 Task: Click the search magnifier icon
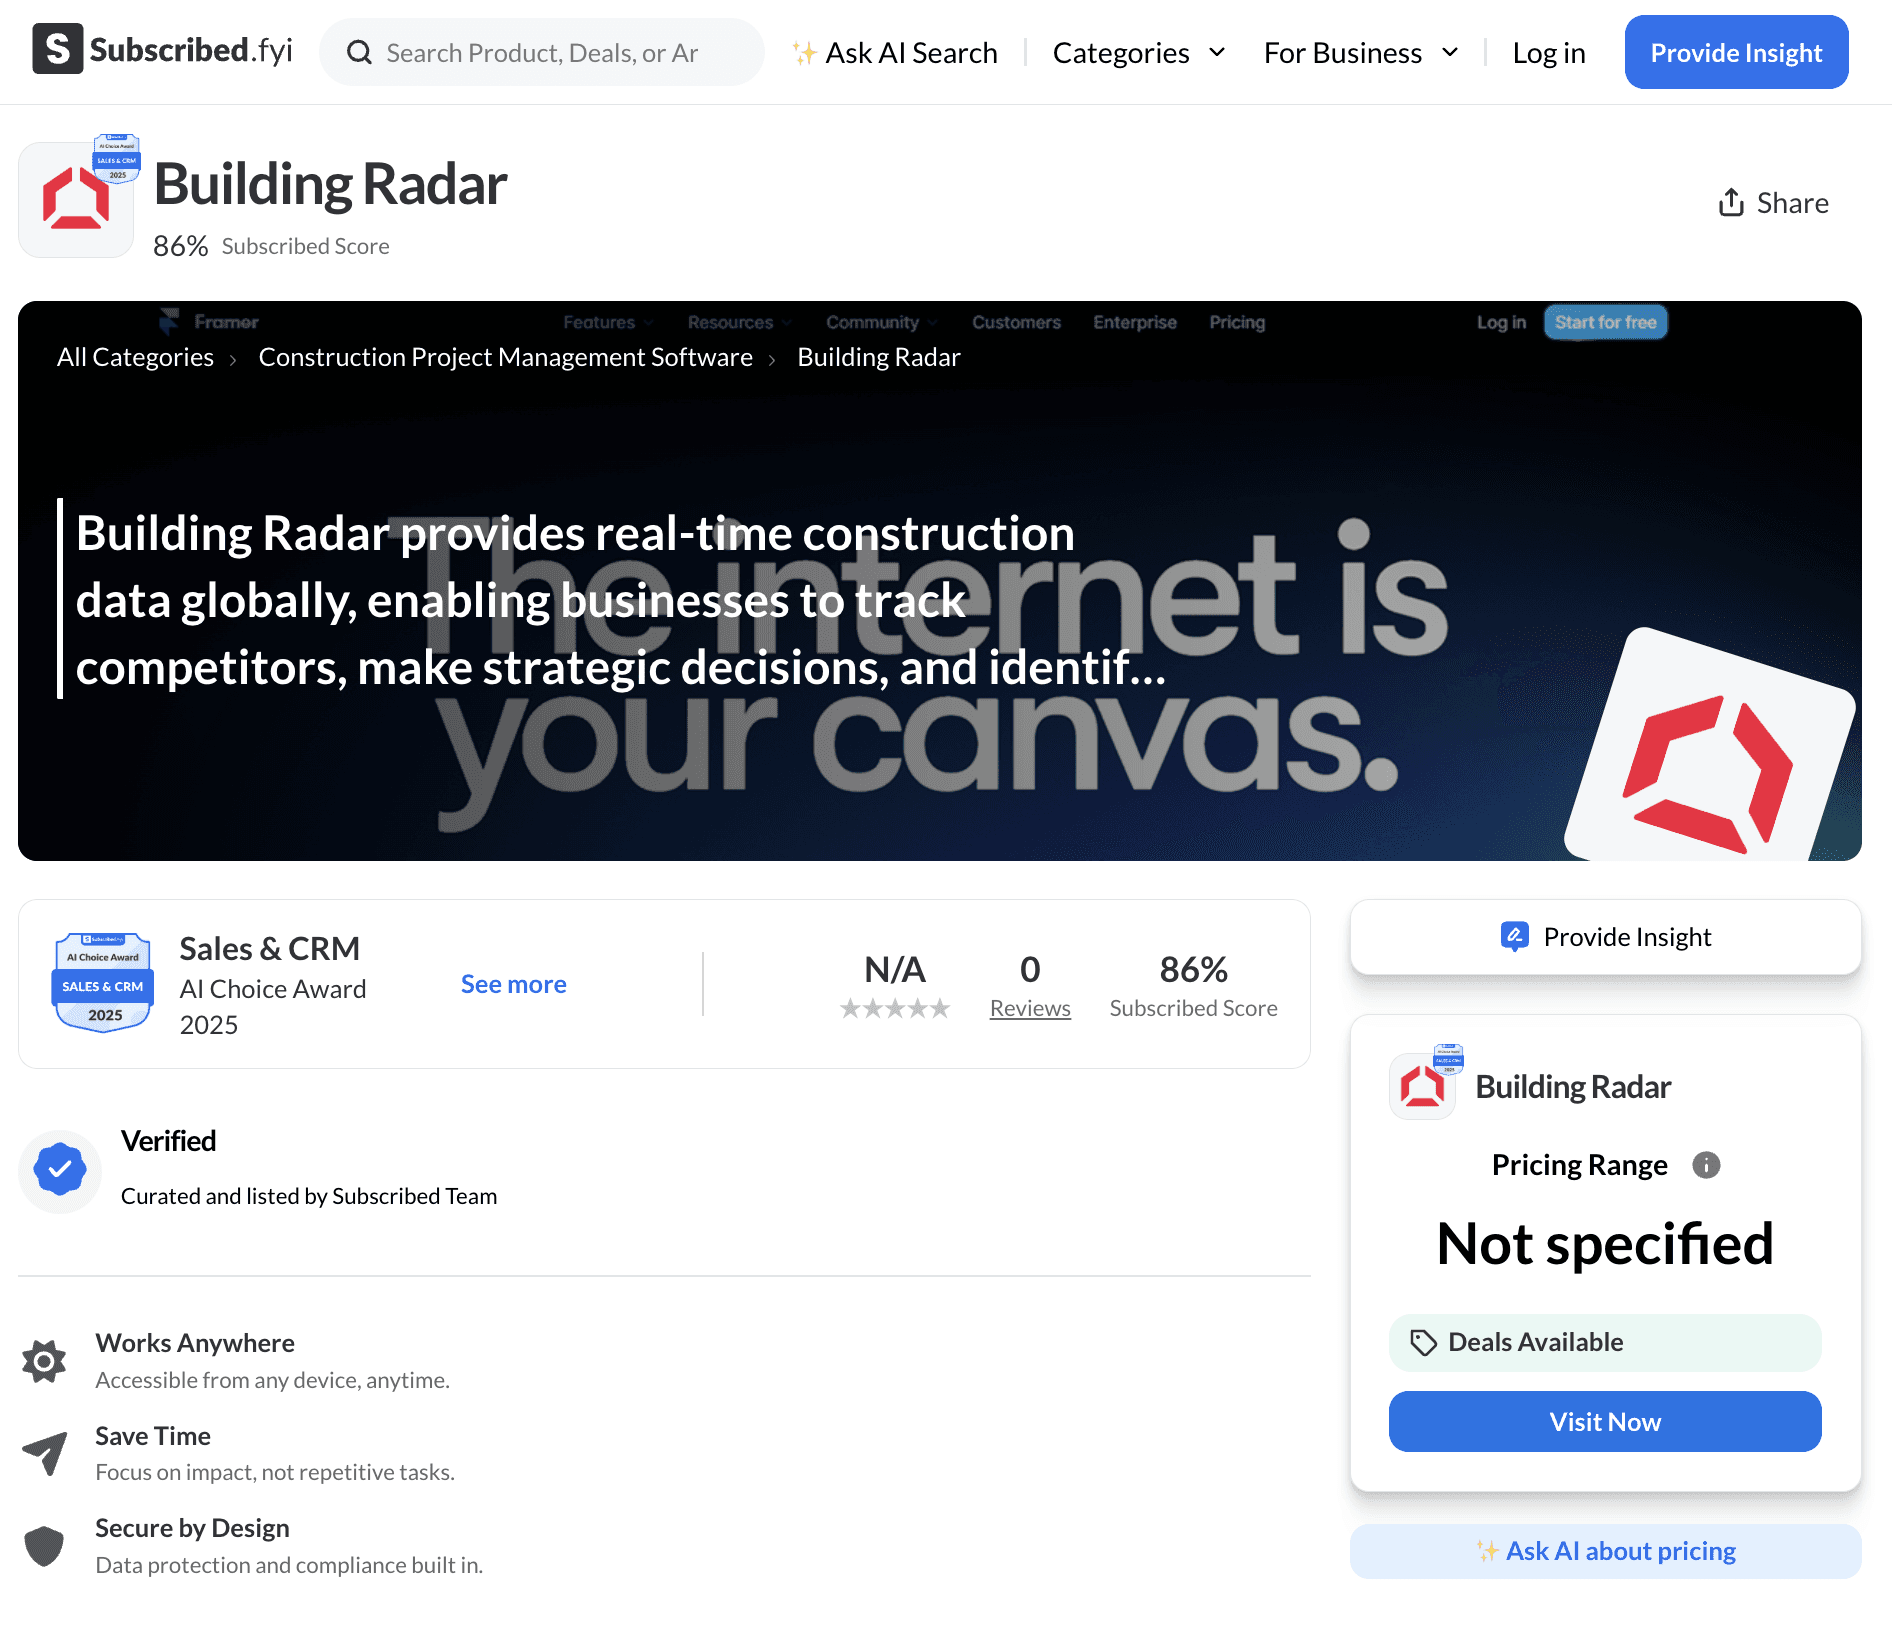coord(359,53)
